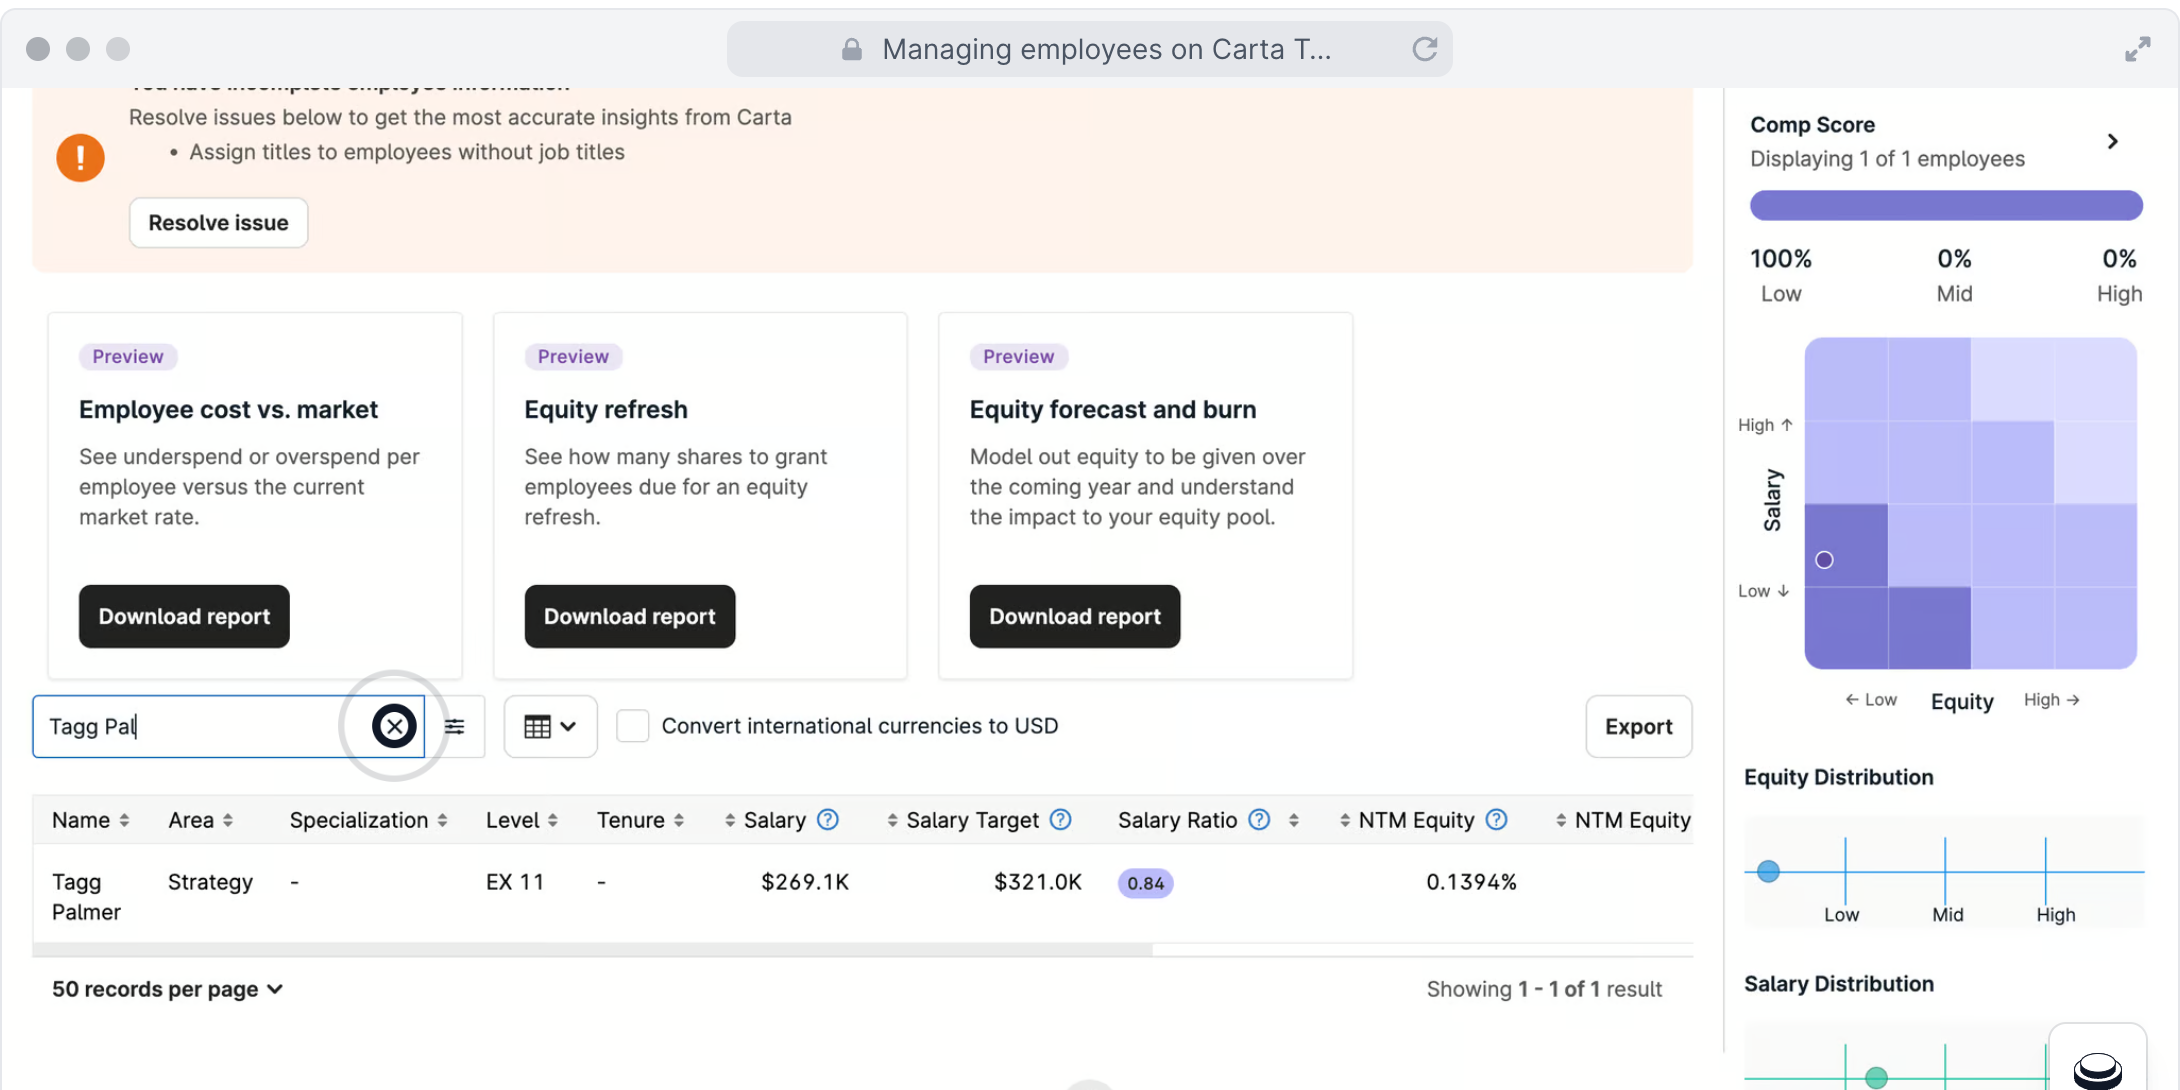The image size is (2180, 1090).
Task: Click the NTM Equity help icon
Action: 1496,820
